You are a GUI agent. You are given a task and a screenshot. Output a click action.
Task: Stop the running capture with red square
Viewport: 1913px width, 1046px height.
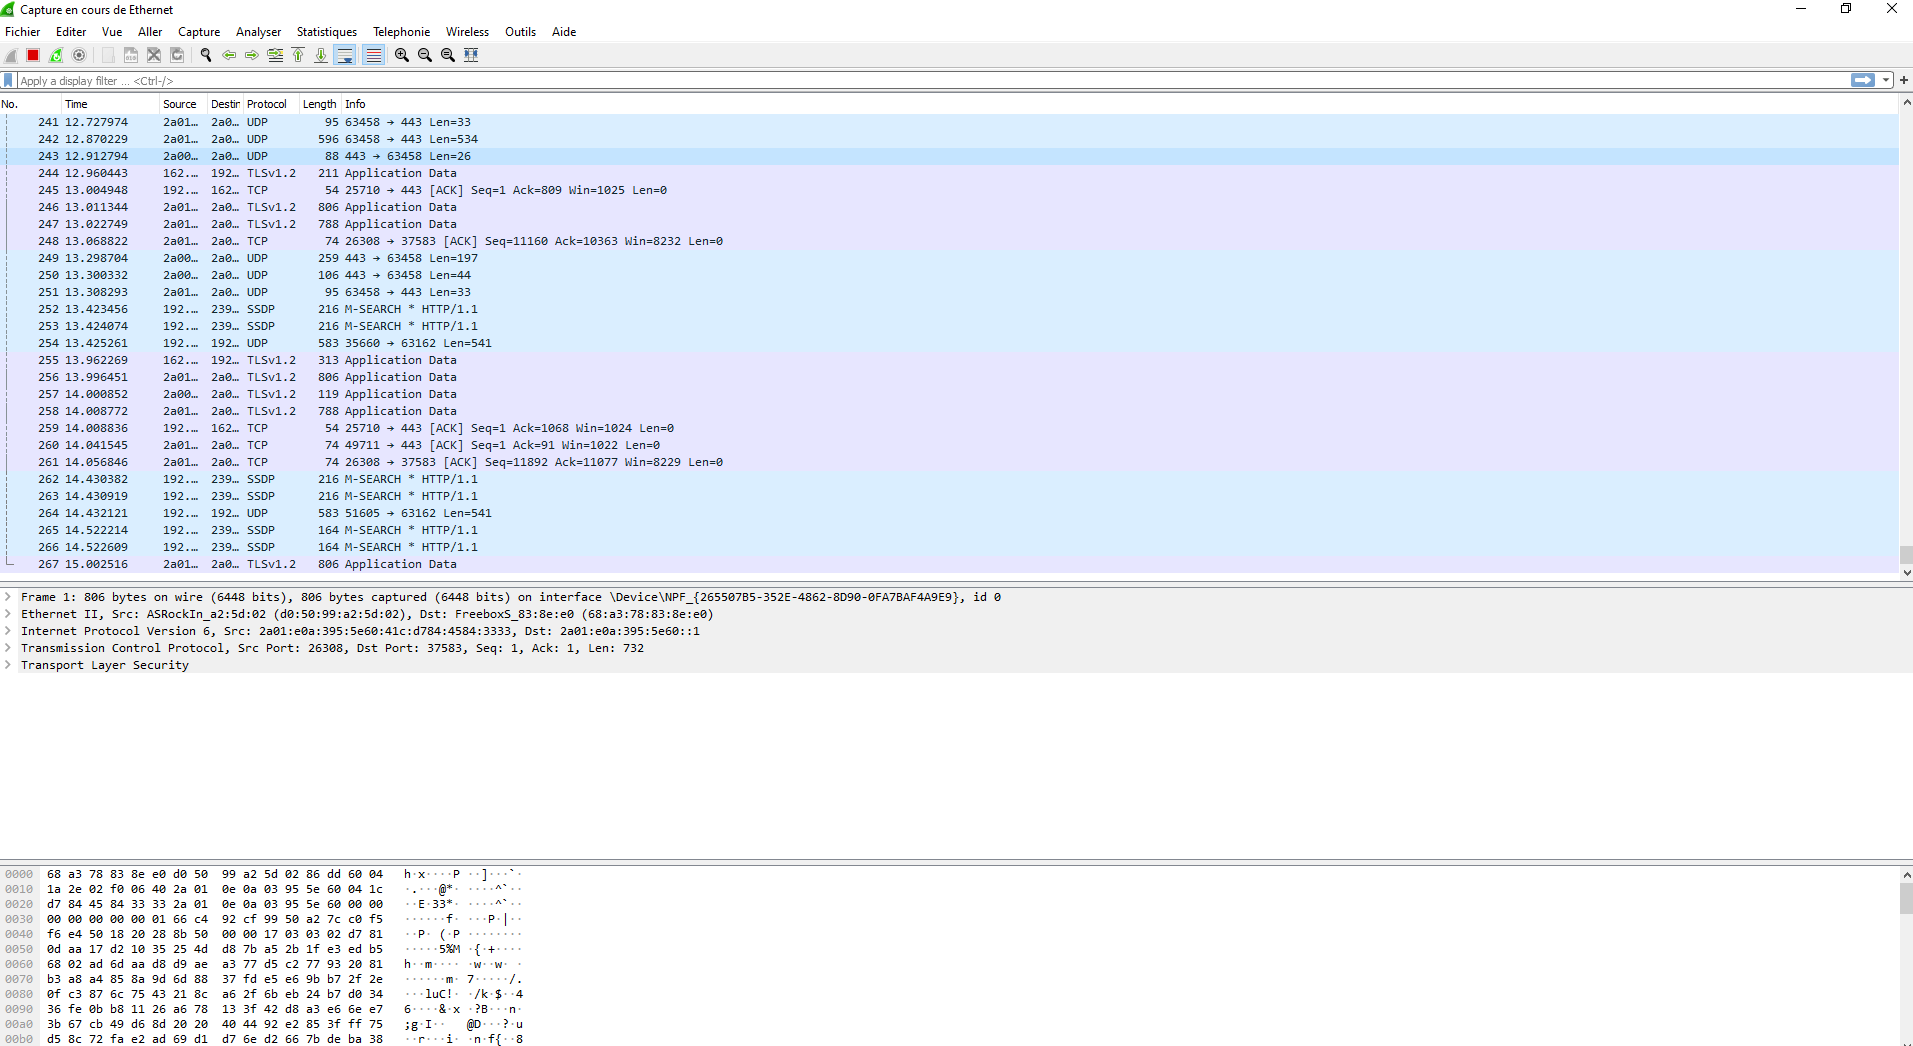click(x=33, y=55)
